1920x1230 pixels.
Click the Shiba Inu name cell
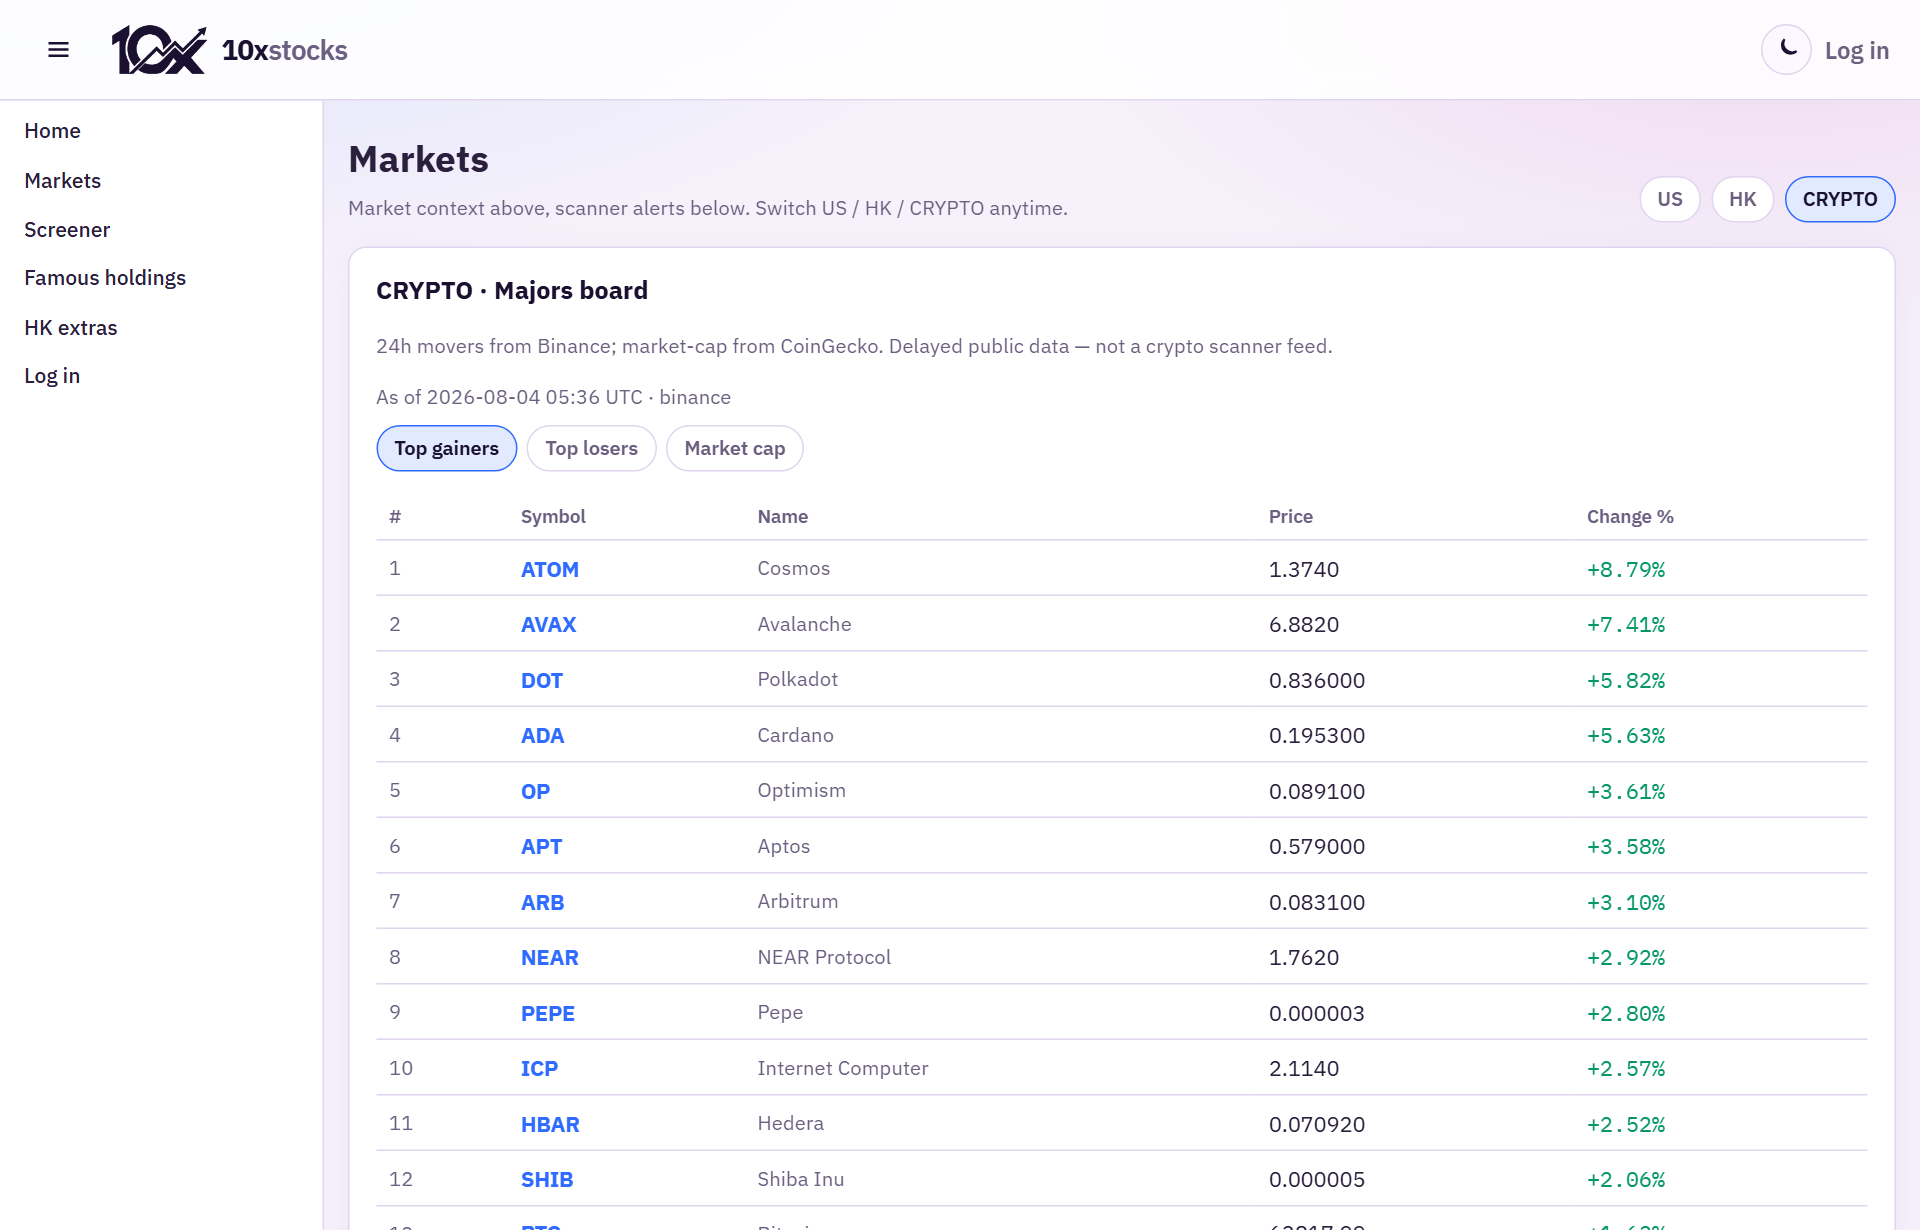(801, 1179)
